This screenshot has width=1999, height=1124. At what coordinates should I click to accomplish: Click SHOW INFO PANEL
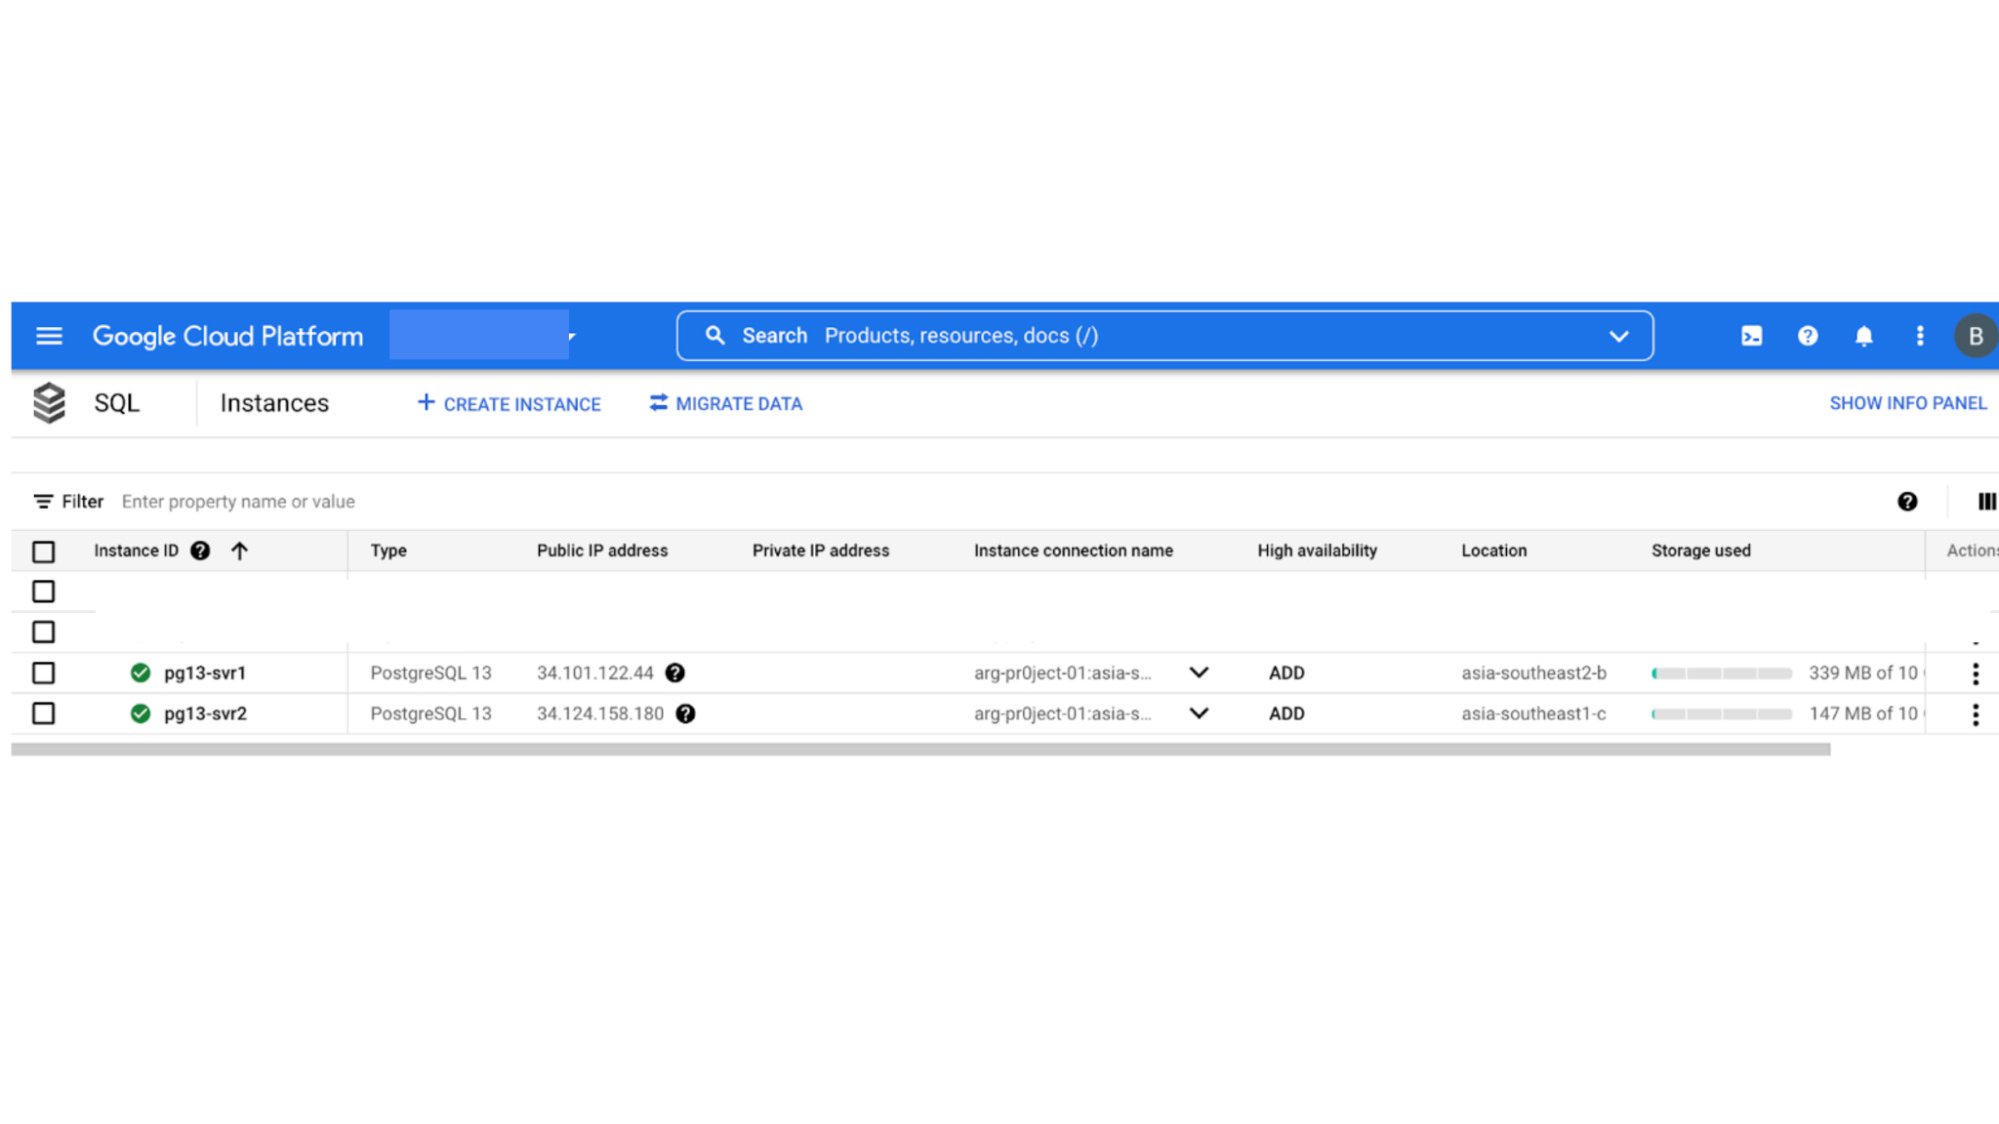(x=1908, y=403)
